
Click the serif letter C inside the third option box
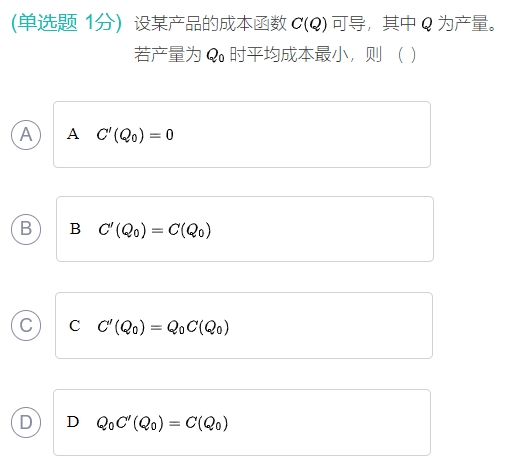tap(75, 326)
